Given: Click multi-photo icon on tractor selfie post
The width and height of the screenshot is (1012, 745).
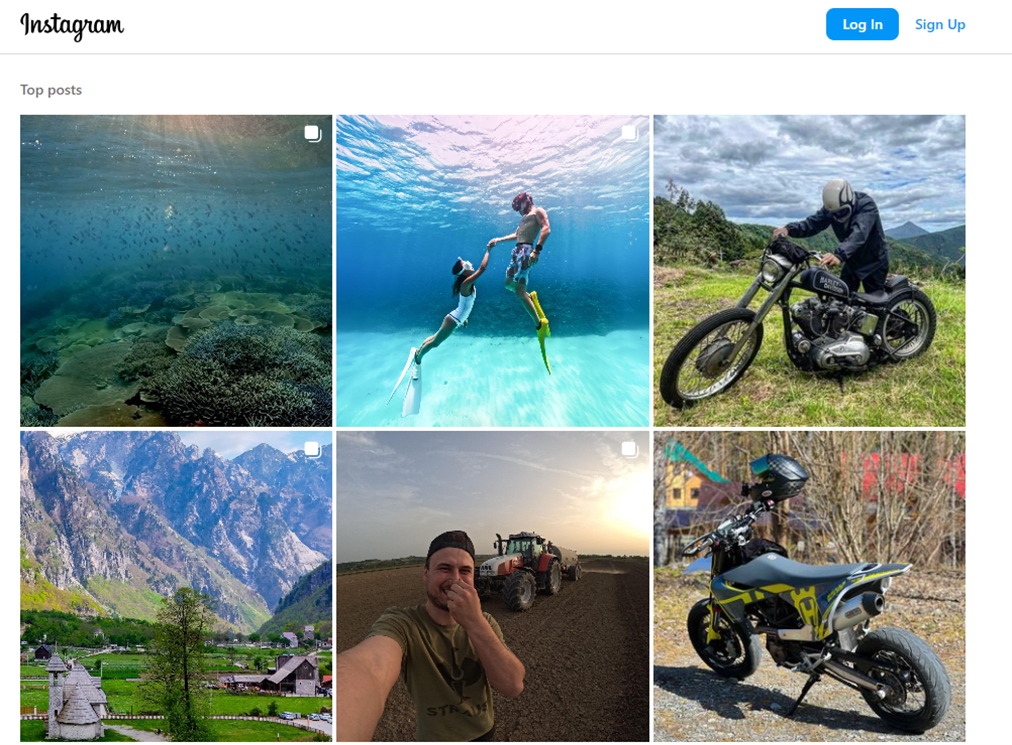Looking at the screenshot, I should [629, 450].
